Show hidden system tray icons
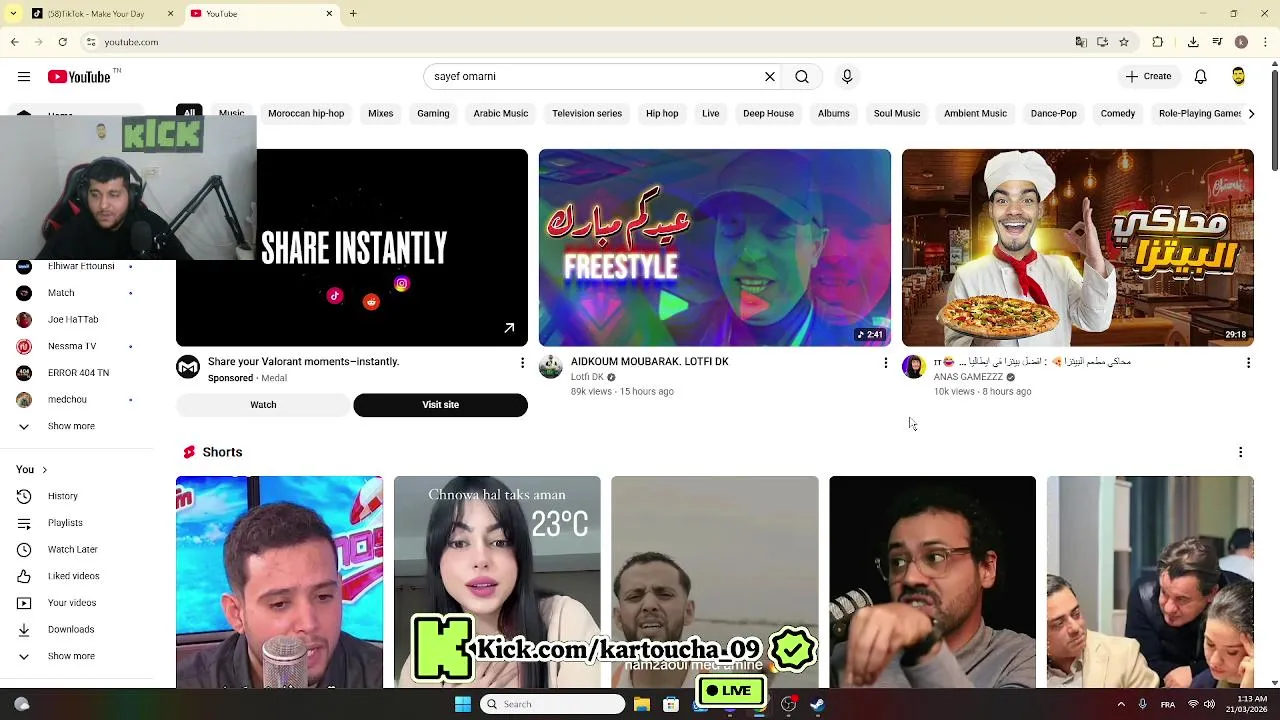Viewport: 1280px width, 720px height. (x=1121, y=704)
